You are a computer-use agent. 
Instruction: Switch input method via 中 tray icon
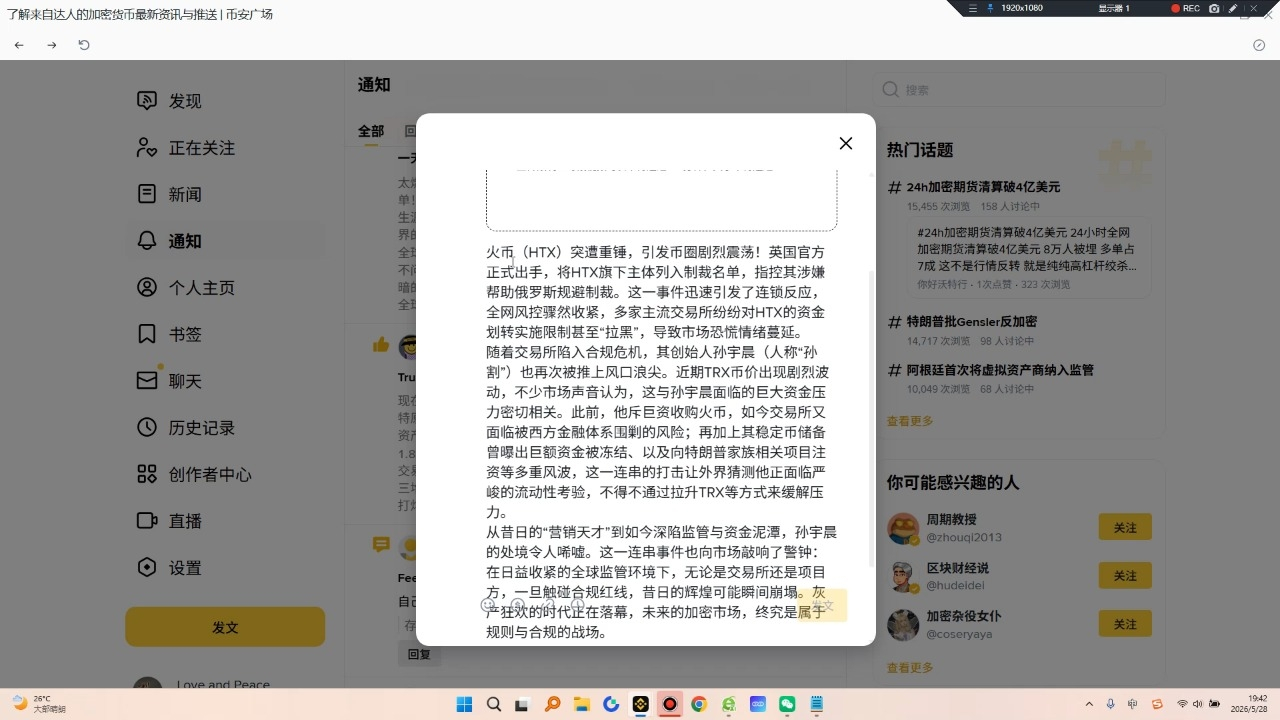click(x=1134, y=704)
